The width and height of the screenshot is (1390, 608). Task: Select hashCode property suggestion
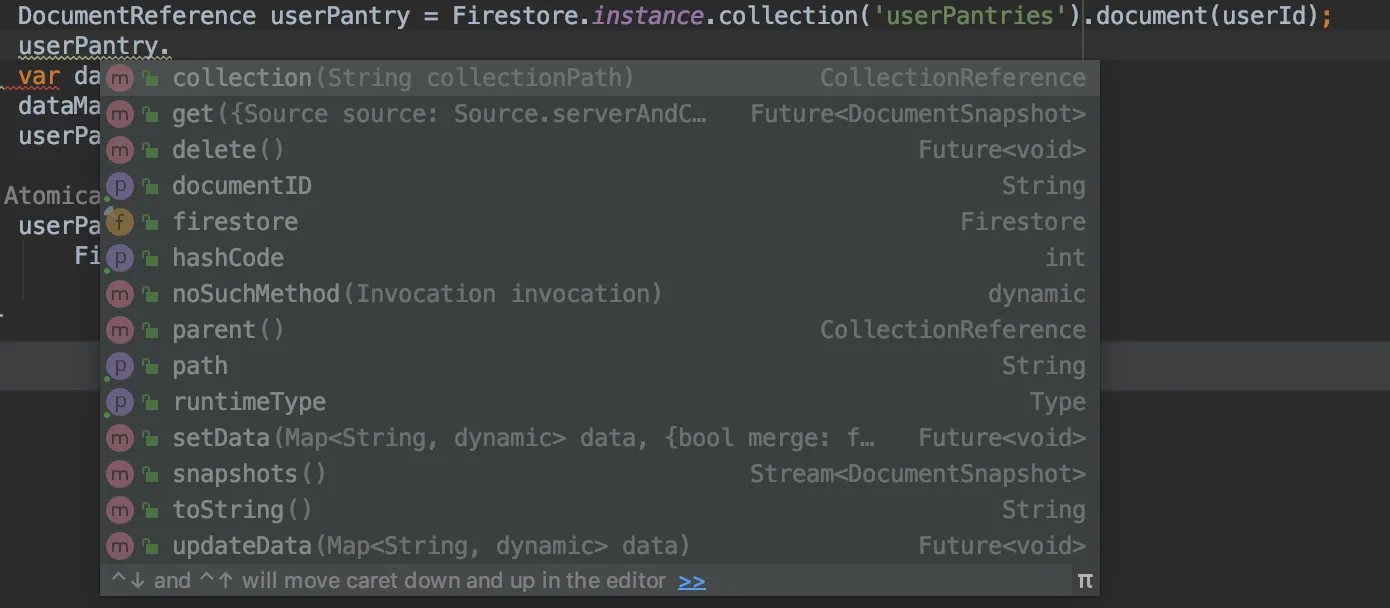600,258
